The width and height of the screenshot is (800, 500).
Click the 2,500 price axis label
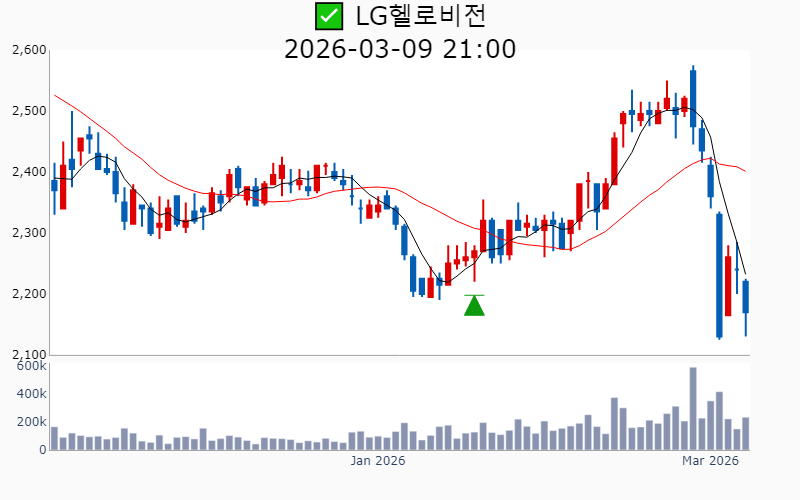click(29, 111)
